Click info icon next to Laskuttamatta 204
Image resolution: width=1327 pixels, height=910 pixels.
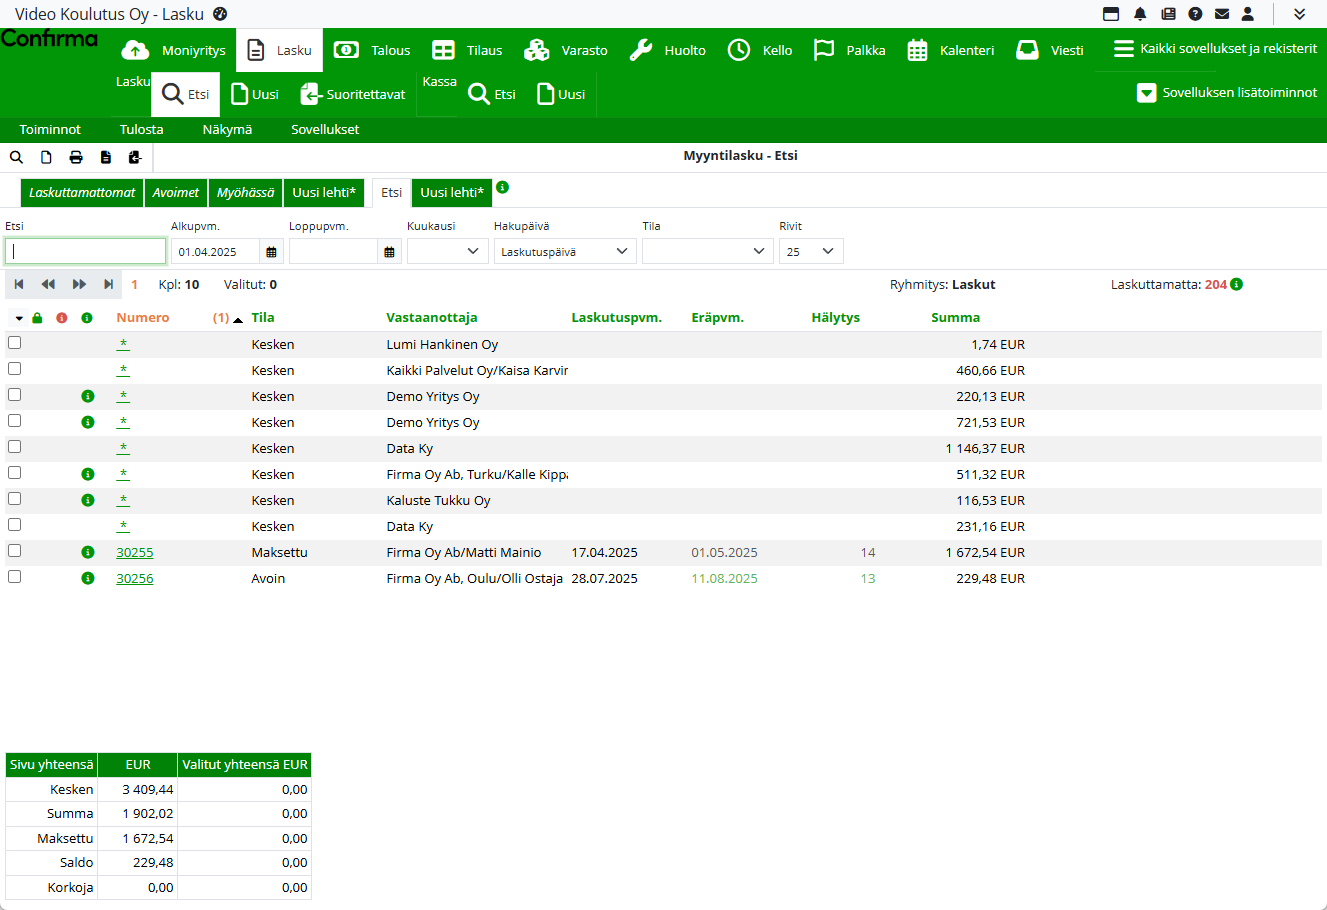1237,285
